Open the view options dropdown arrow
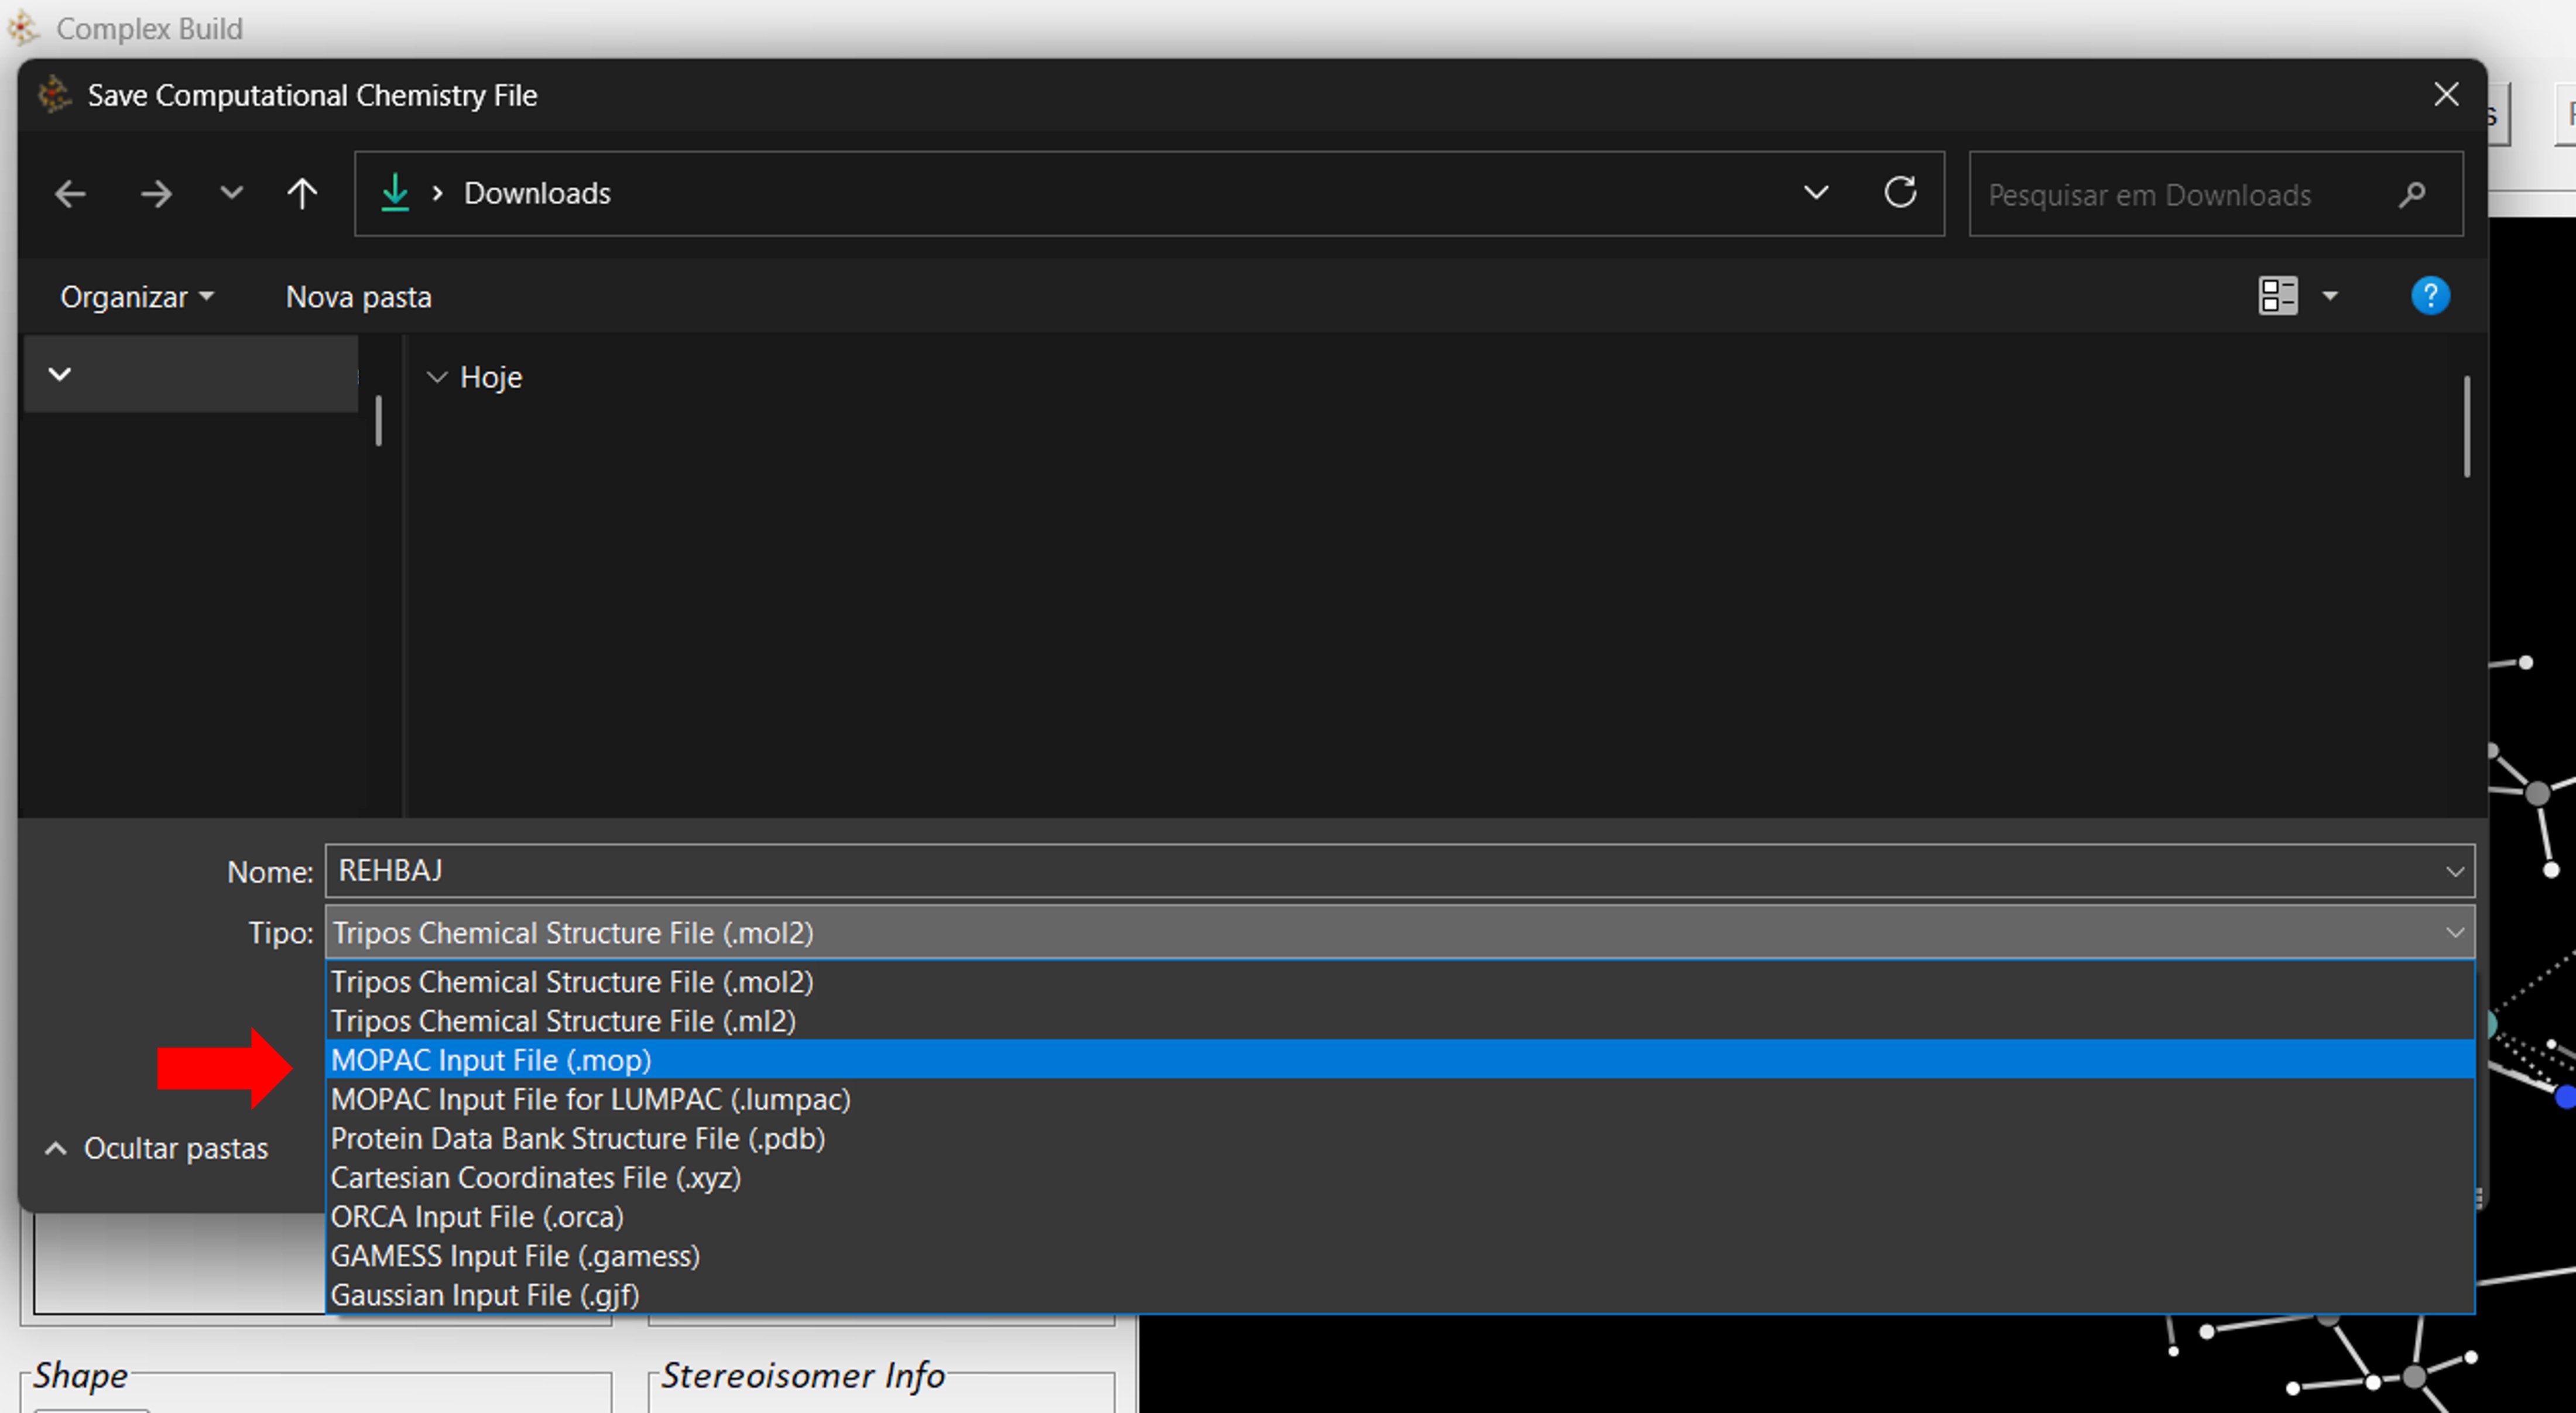 click(x=2330, y=296)
